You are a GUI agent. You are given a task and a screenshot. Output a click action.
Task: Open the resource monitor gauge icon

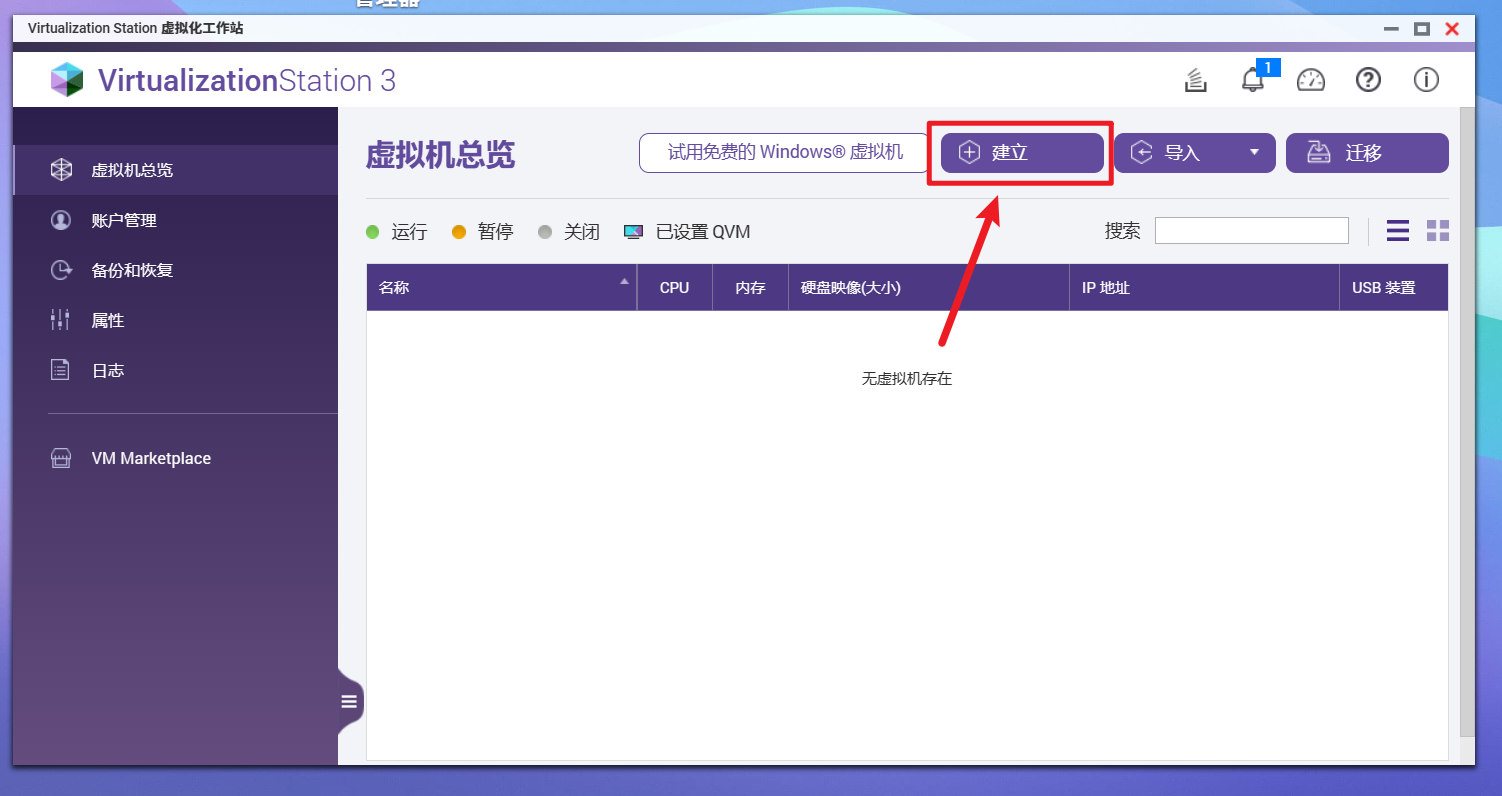pos(1311,80)
